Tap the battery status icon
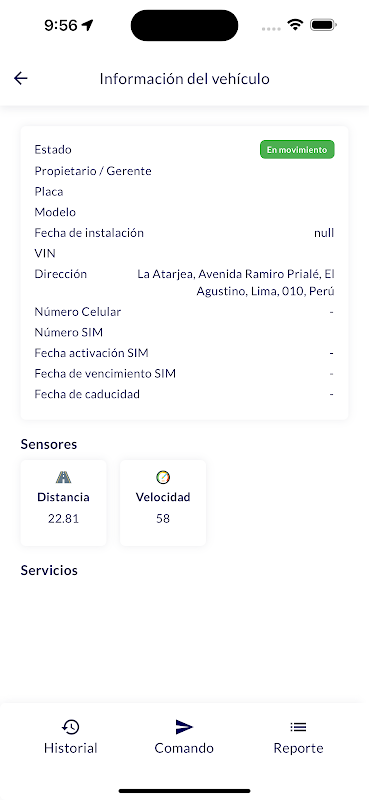Image resolution: width=369 pixels, height=800 pixels. click(323, 24)
